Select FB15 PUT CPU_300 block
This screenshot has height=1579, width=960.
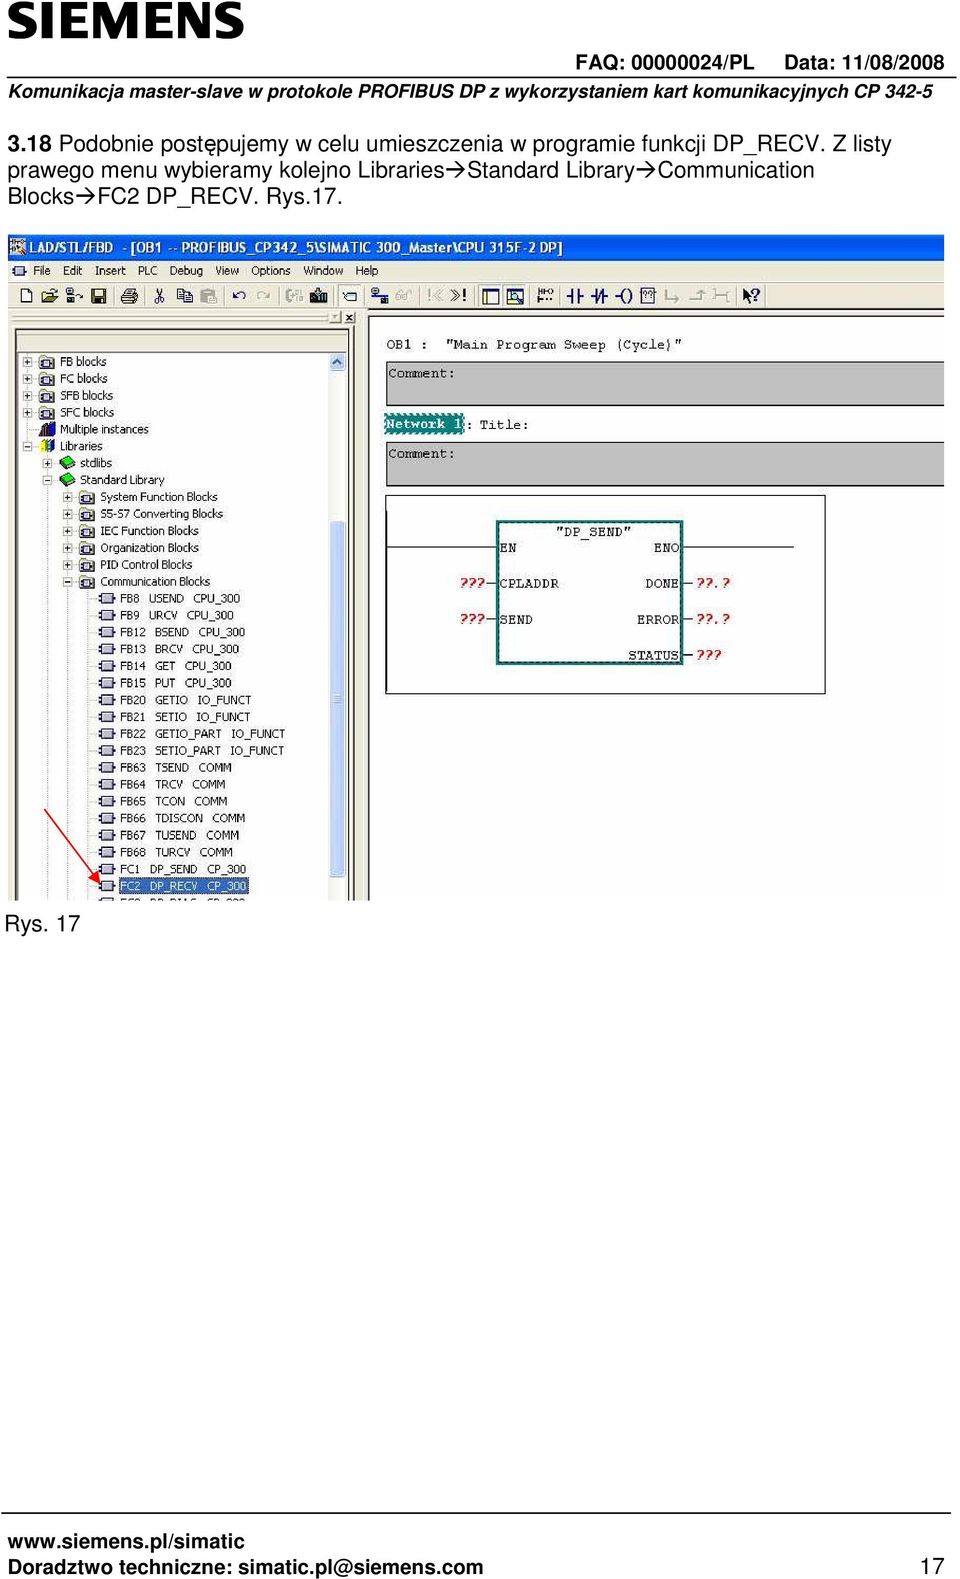point(176,683)
